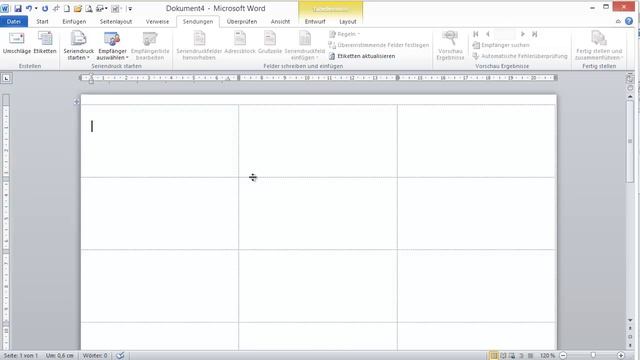Click the proofing status icon
Image resolution: width=640 pixels, height=360 pixels.
tap(120, 356)
